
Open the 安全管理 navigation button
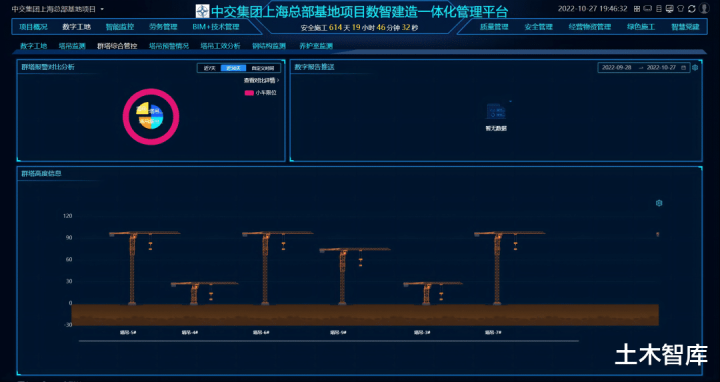(x=538, y=27)
